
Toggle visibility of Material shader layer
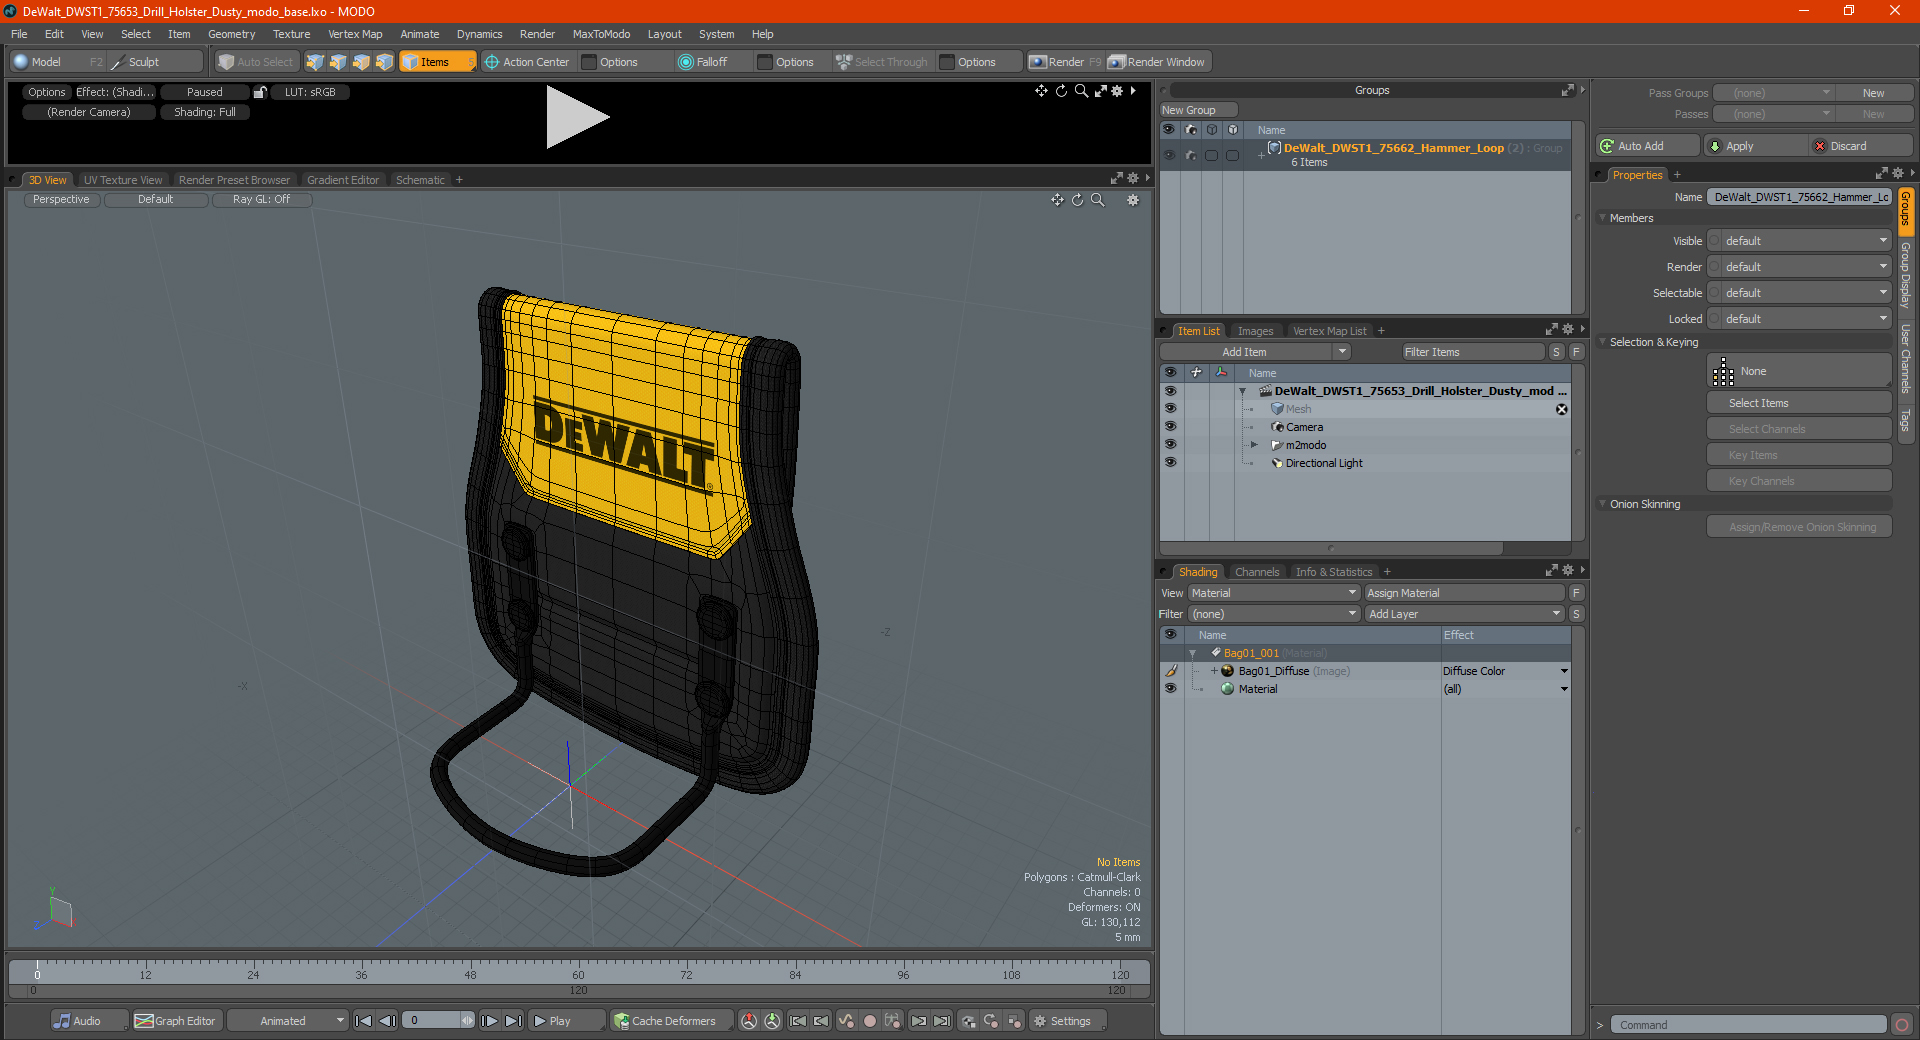click(x=1170, y=689)
